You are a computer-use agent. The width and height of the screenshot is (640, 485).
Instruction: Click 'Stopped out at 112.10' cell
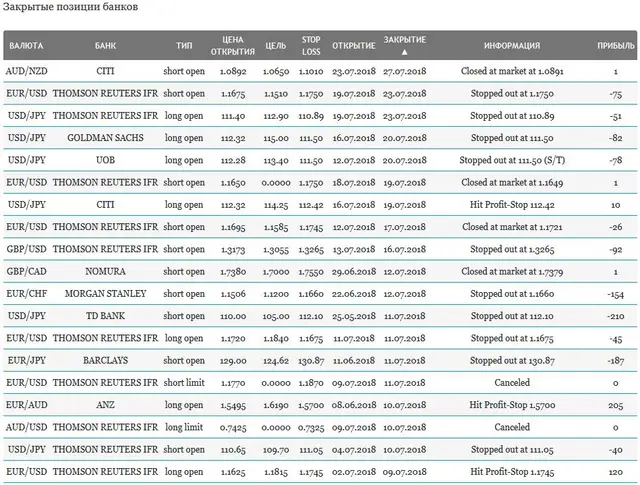coord(512,316)
